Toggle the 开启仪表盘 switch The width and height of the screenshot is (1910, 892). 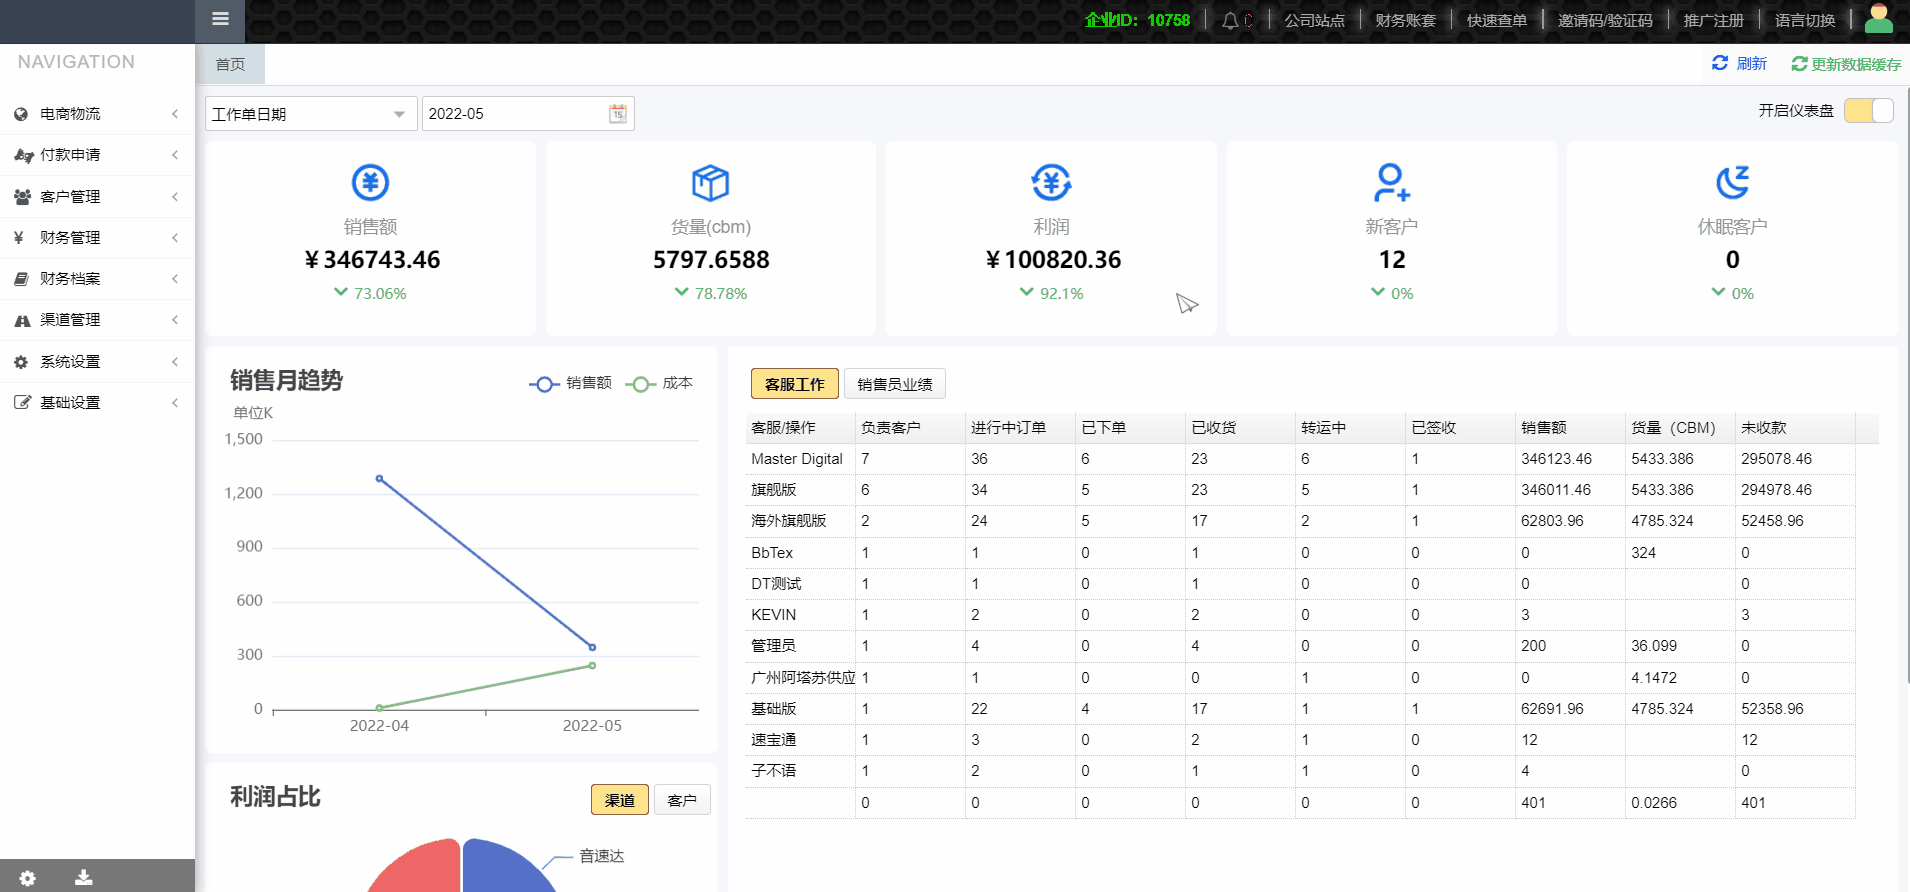pyautogui.click(x=1868, y=111)
